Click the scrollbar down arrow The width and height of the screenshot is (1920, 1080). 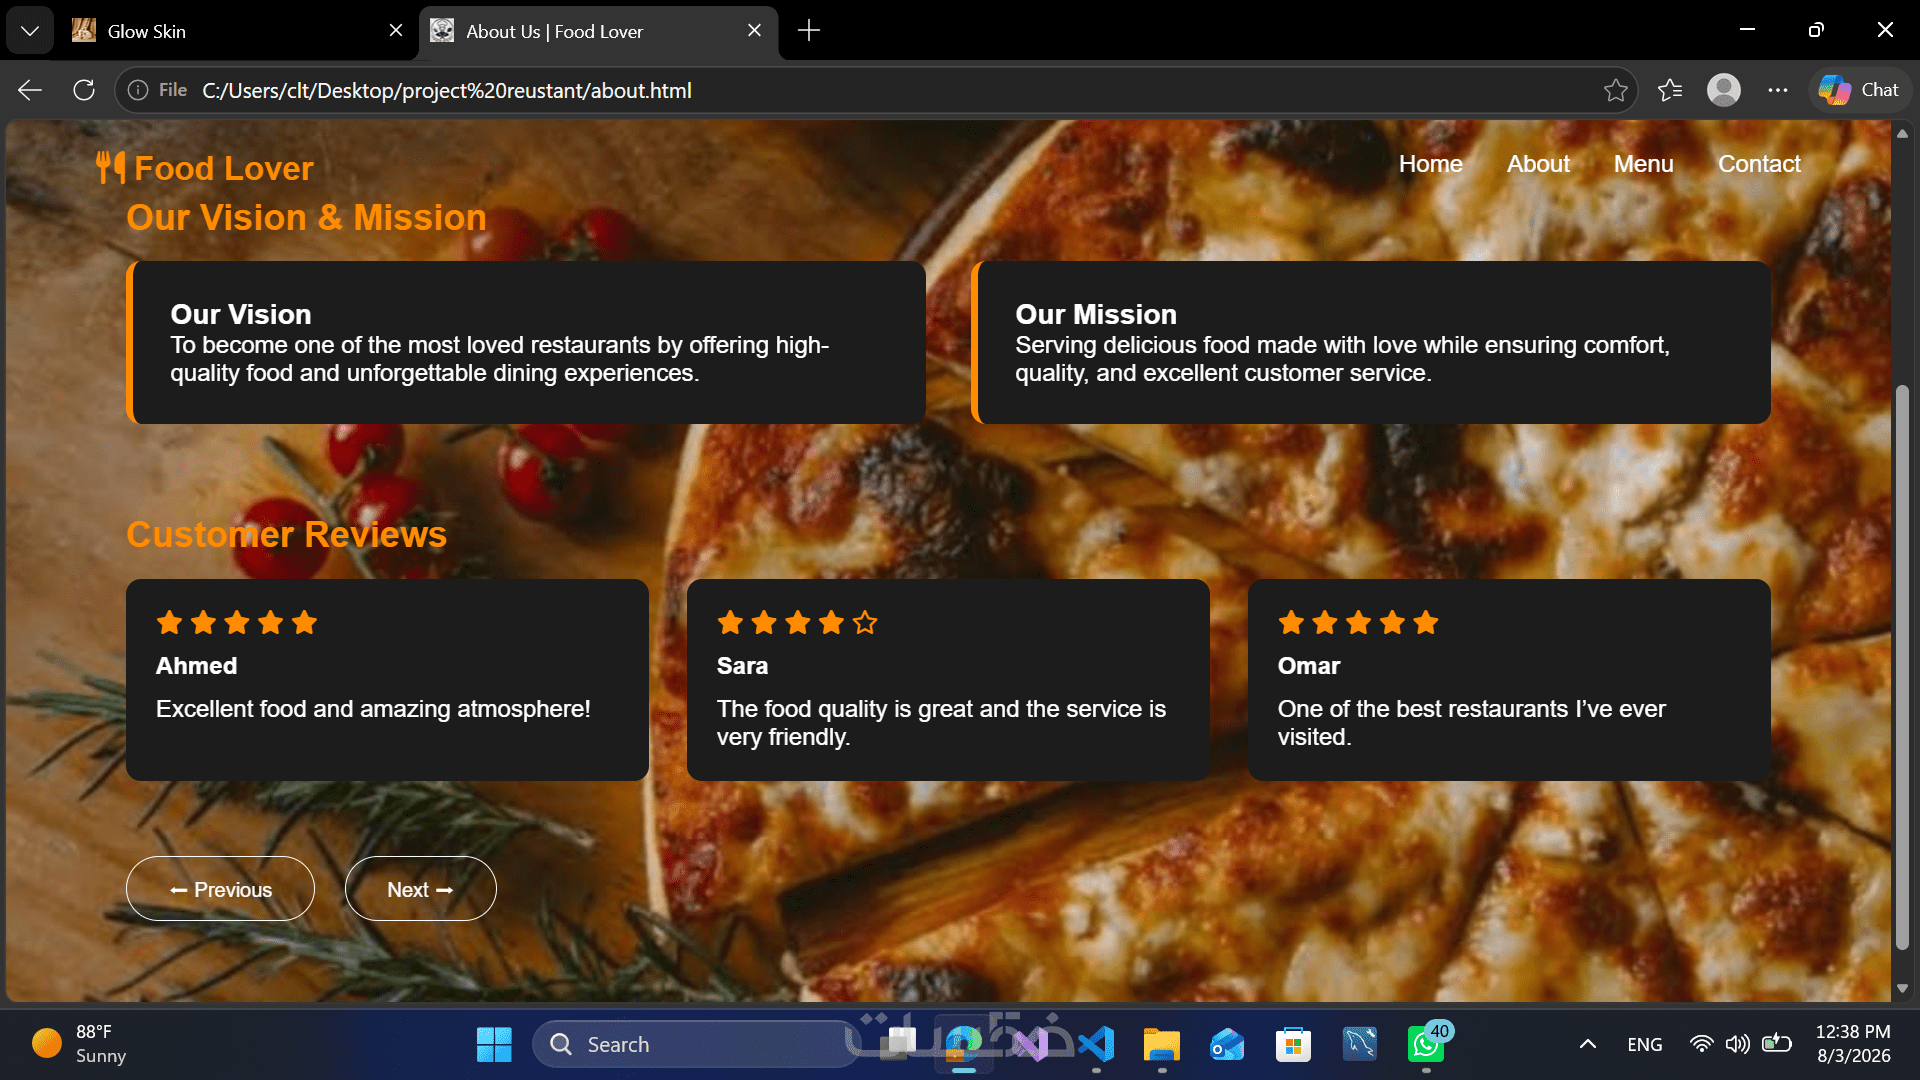click(x=1902, y=989)
